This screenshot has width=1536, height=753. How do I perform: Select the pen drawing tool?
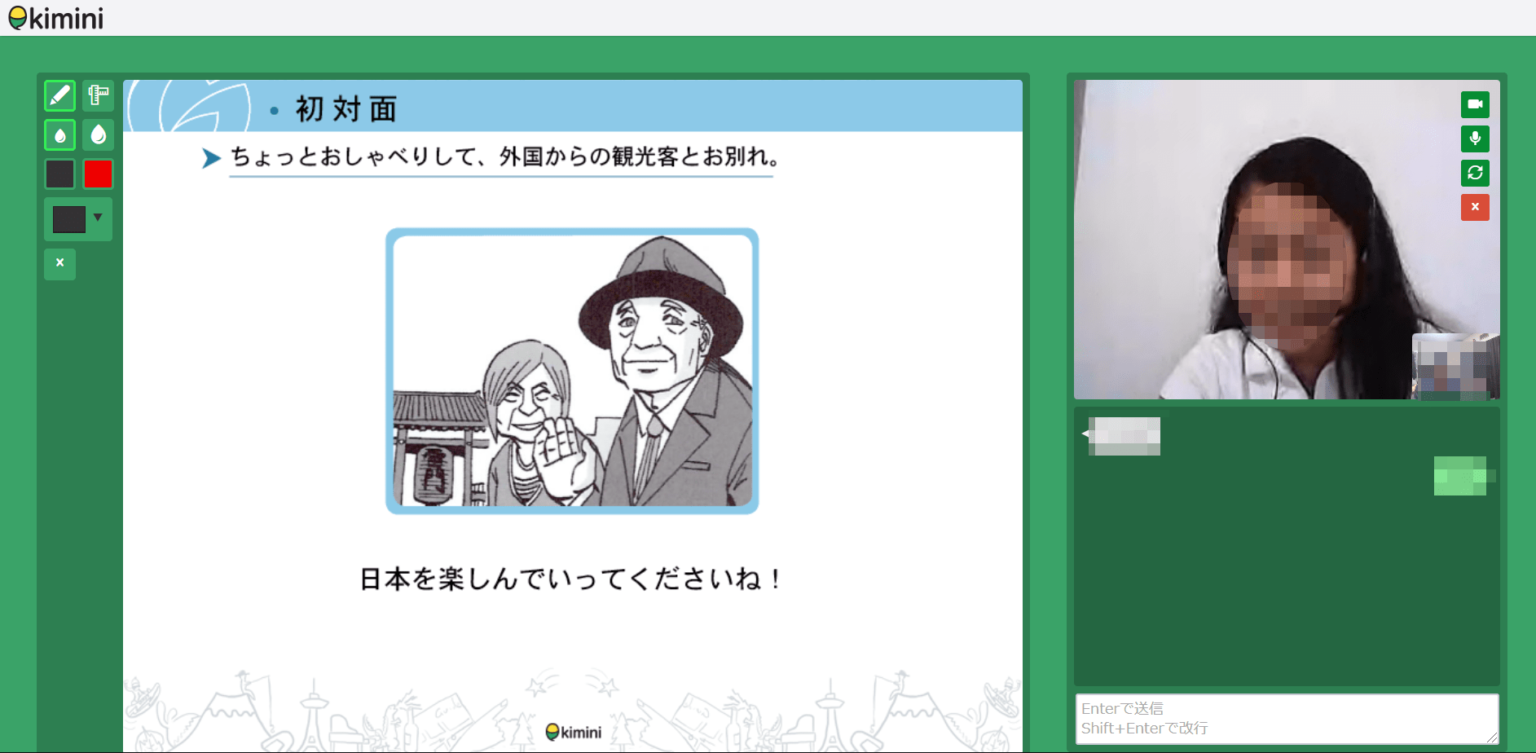(59, 95)
